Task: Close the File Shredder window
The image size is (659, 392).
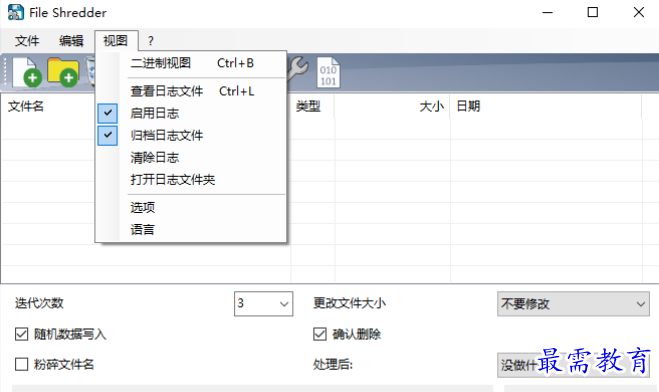Action: [x=639, y=13]
